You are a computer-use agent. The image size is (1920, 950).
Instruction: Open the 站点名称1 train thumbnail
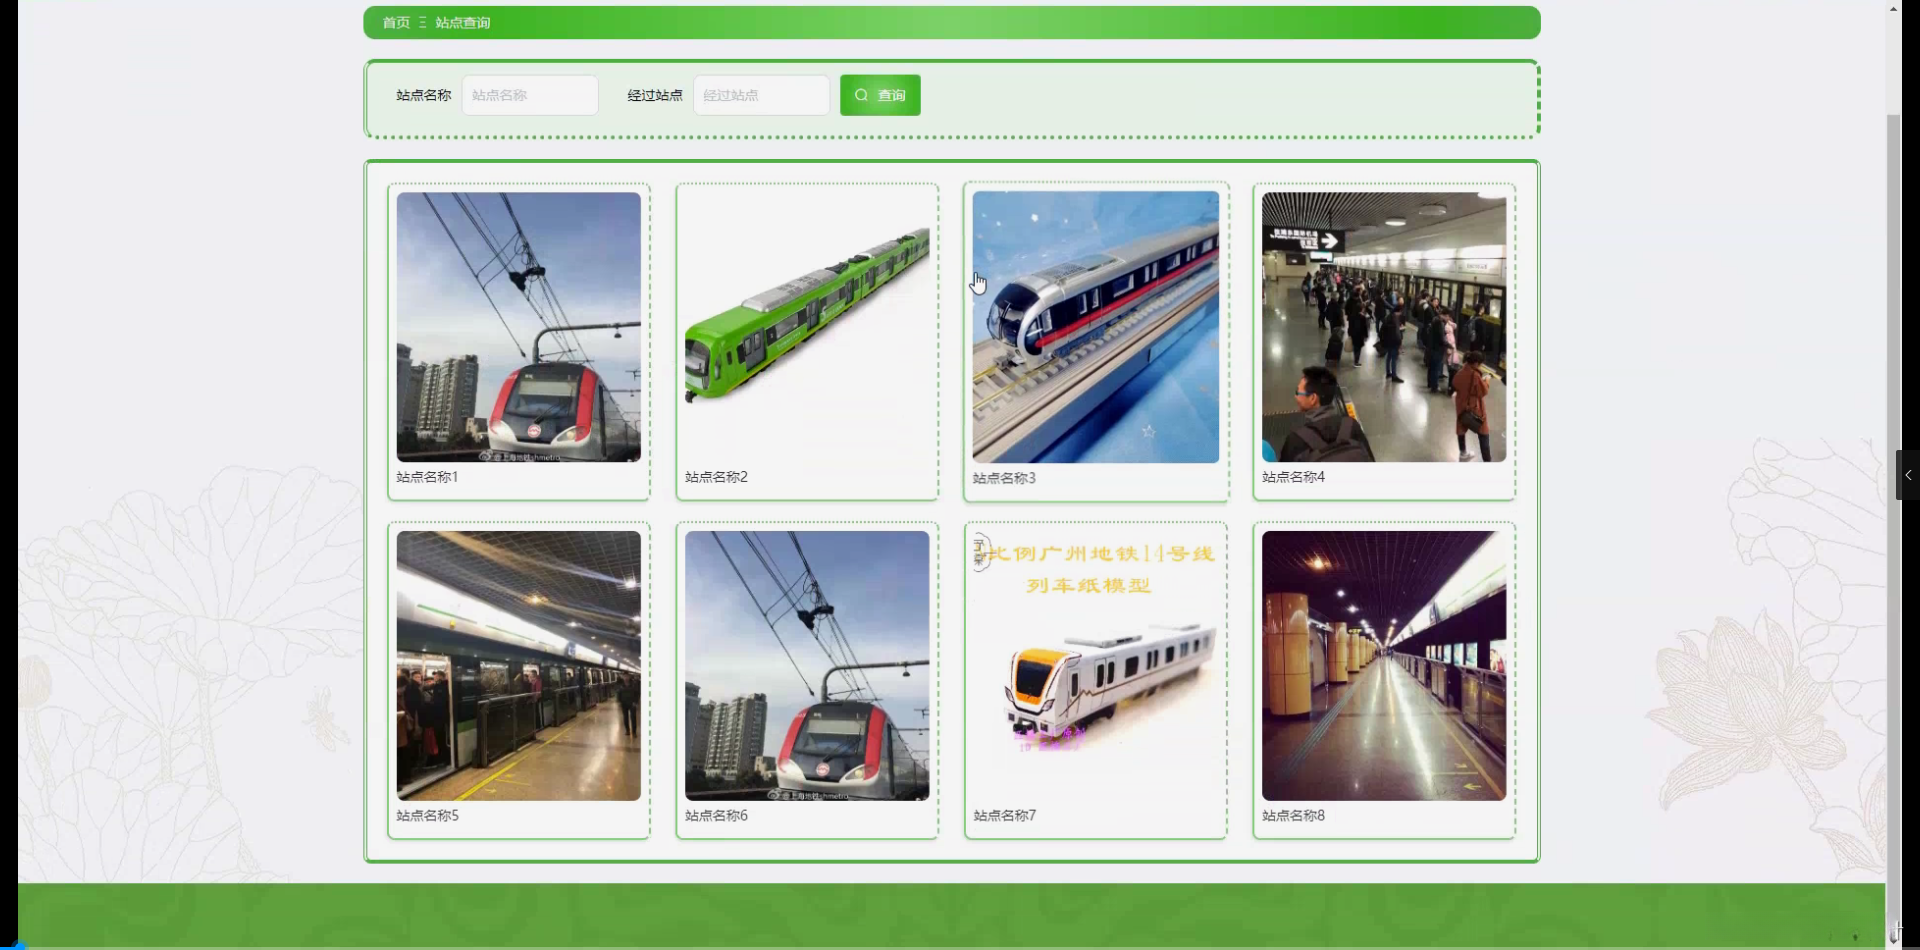[519, 327]
